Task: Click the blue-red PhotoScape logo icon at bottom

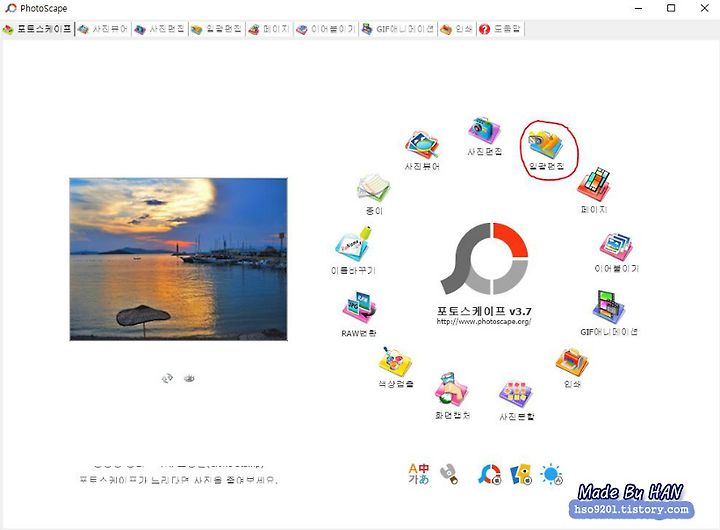Action: [x=489, y=474]
